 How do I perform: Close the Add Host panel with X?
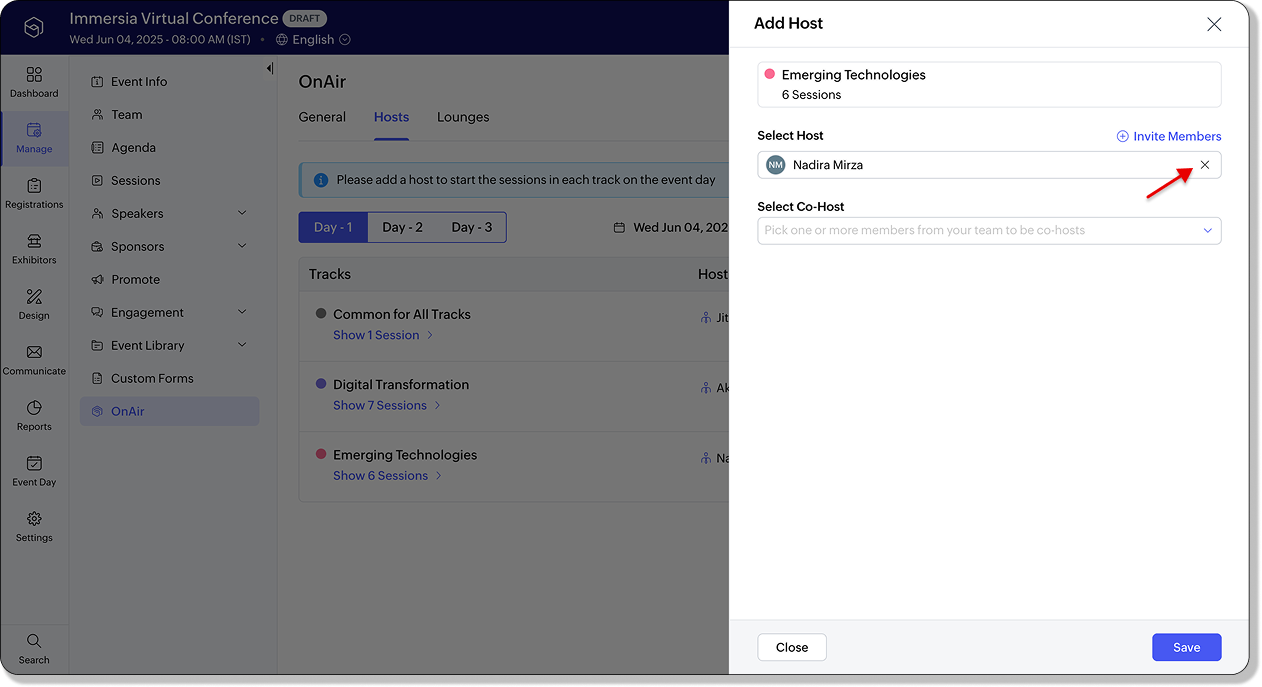pos(1214,24)
